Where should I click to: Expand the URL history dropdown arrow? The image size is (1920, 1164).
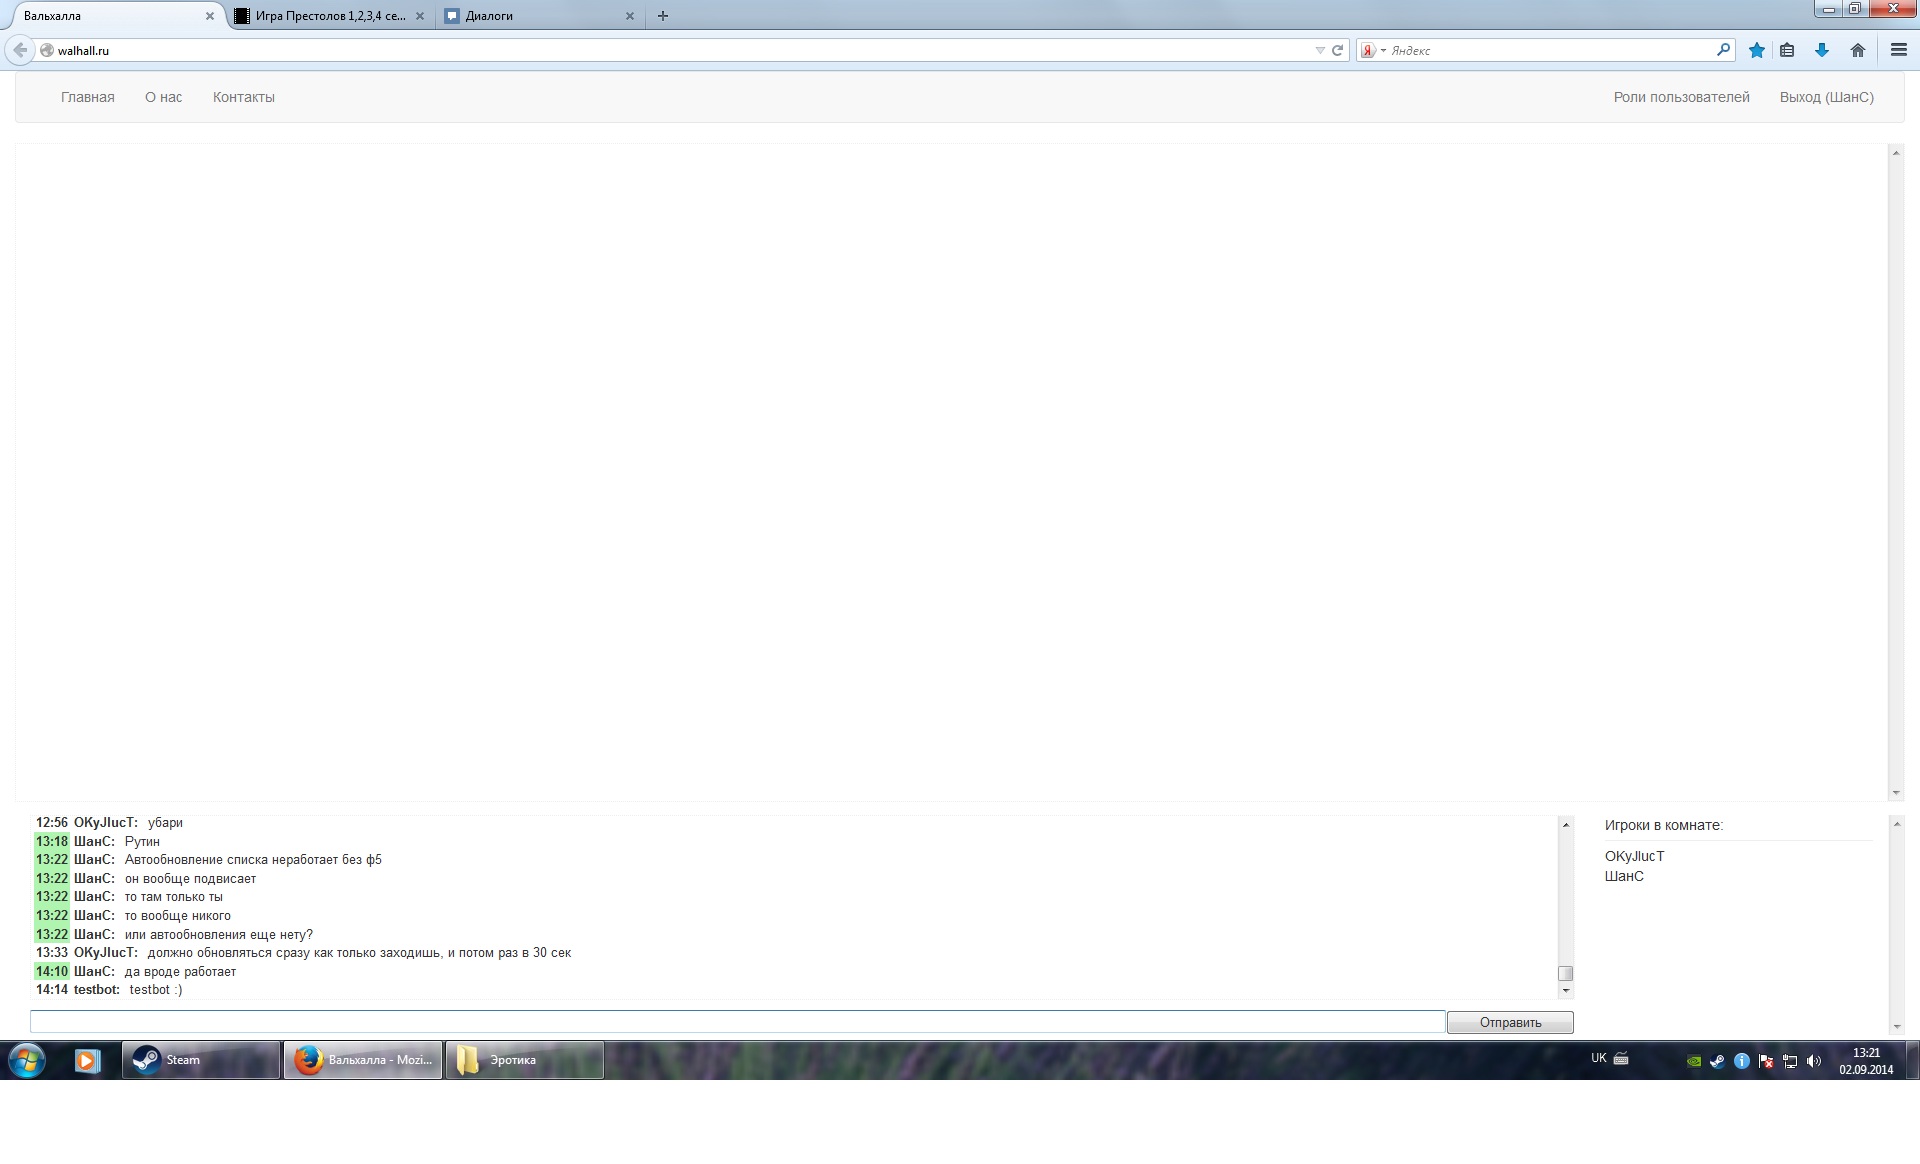click(1320, 50)
